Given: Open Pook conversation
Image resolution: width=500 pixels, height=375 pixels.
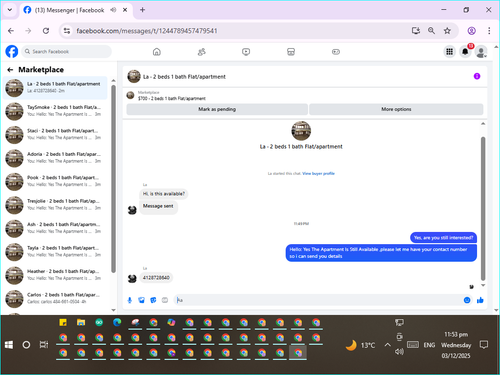Looking at the screenshot, I should [55, 181].
